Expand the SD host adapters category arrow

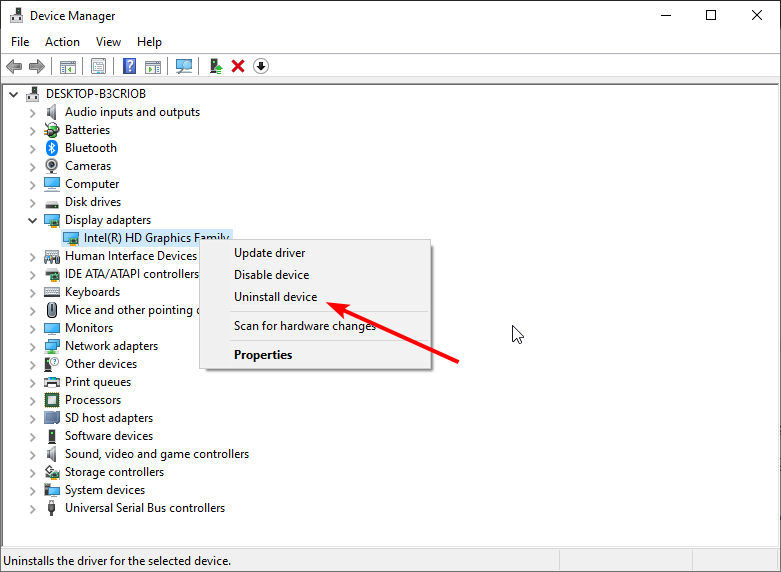[32, 418]
